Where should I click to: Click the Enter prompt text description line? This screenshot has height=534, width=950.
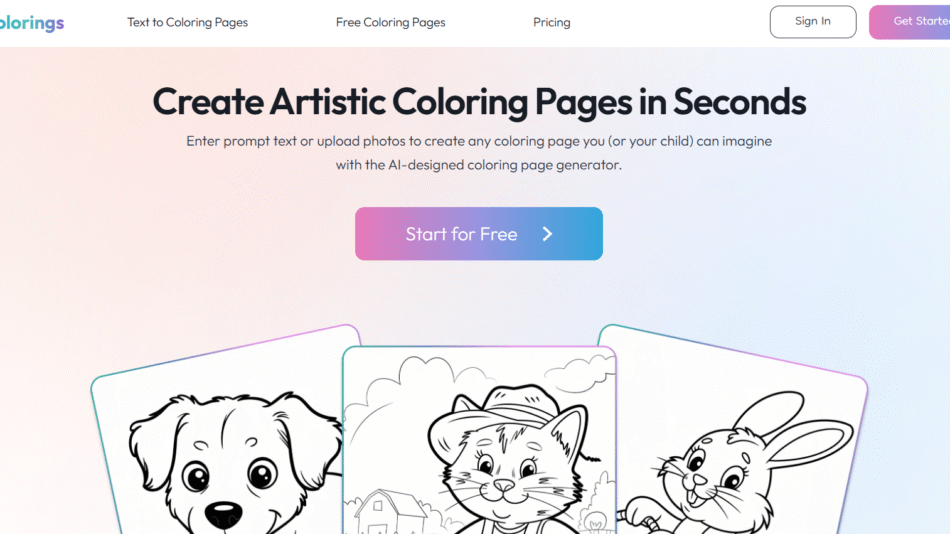pos(479,141)
